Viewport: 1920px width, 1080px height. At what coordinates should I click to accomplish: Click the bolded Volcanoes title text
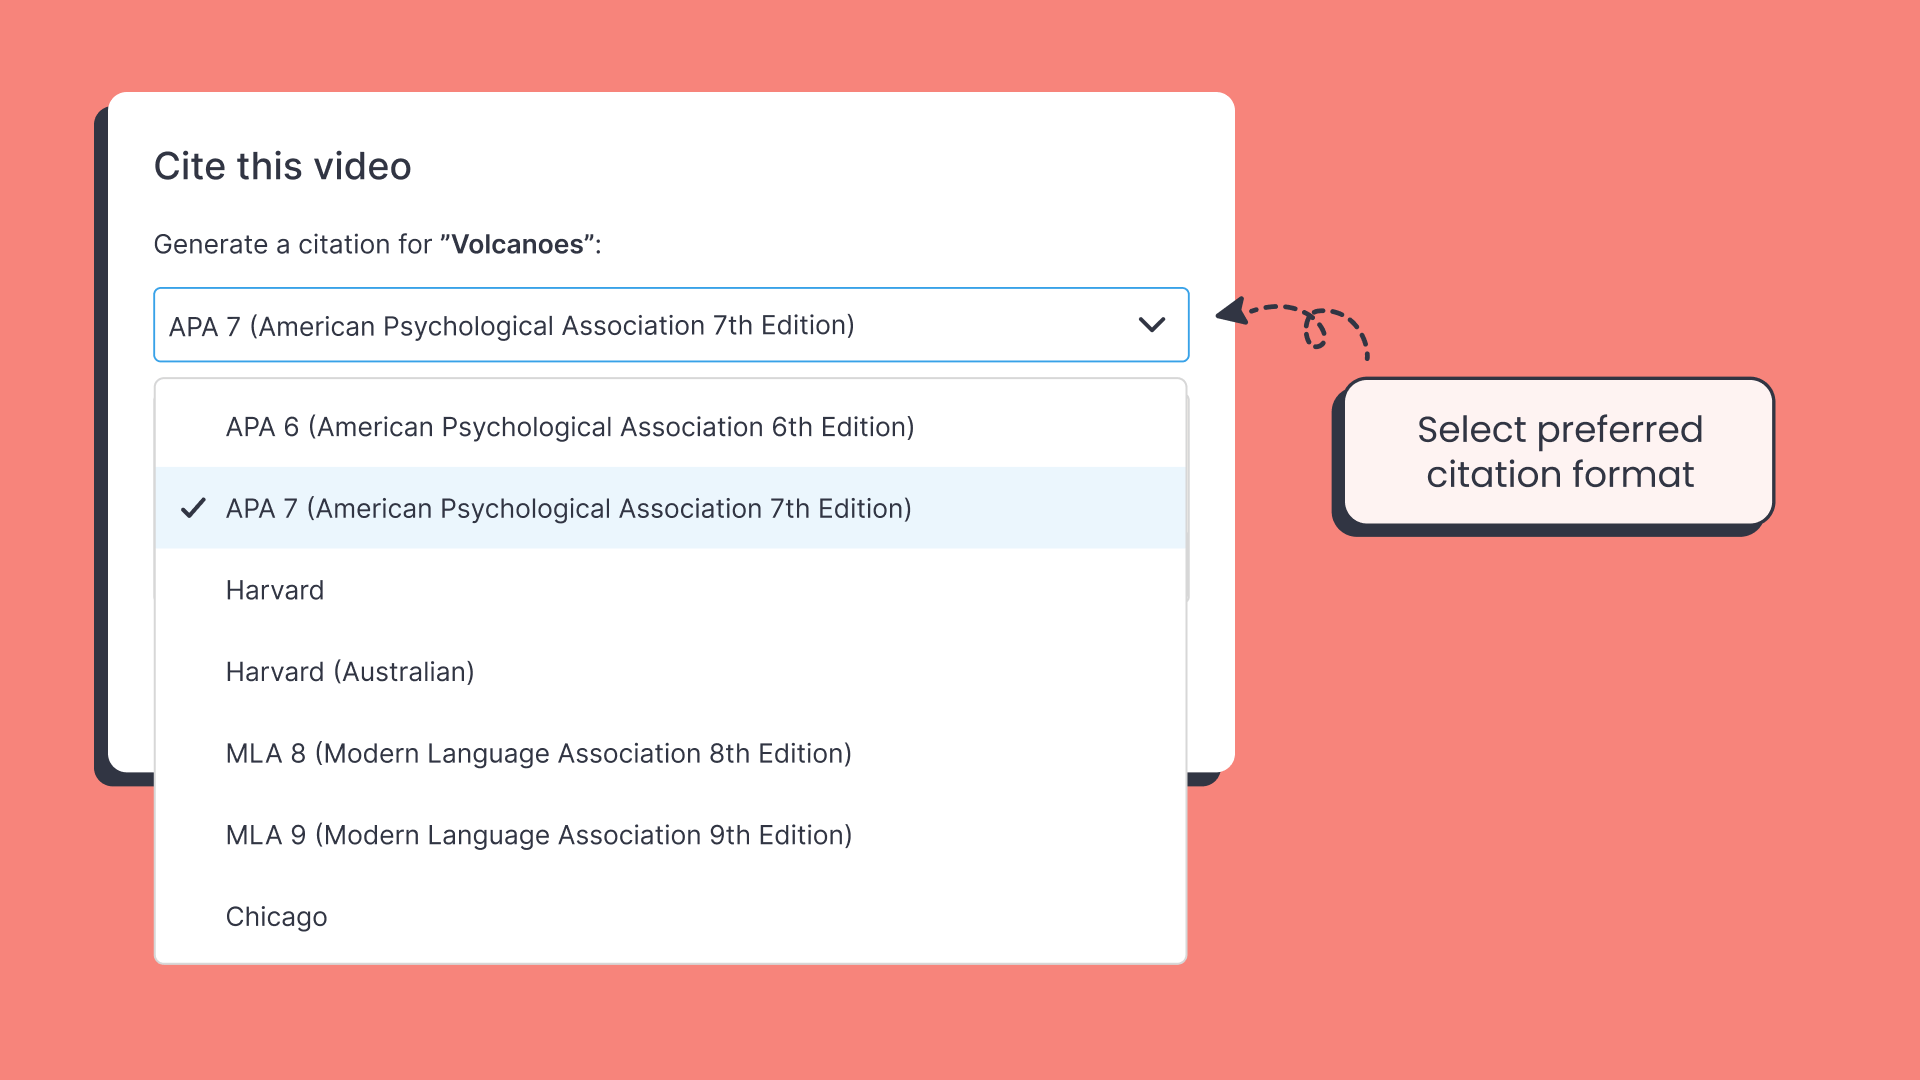point(516,244)
